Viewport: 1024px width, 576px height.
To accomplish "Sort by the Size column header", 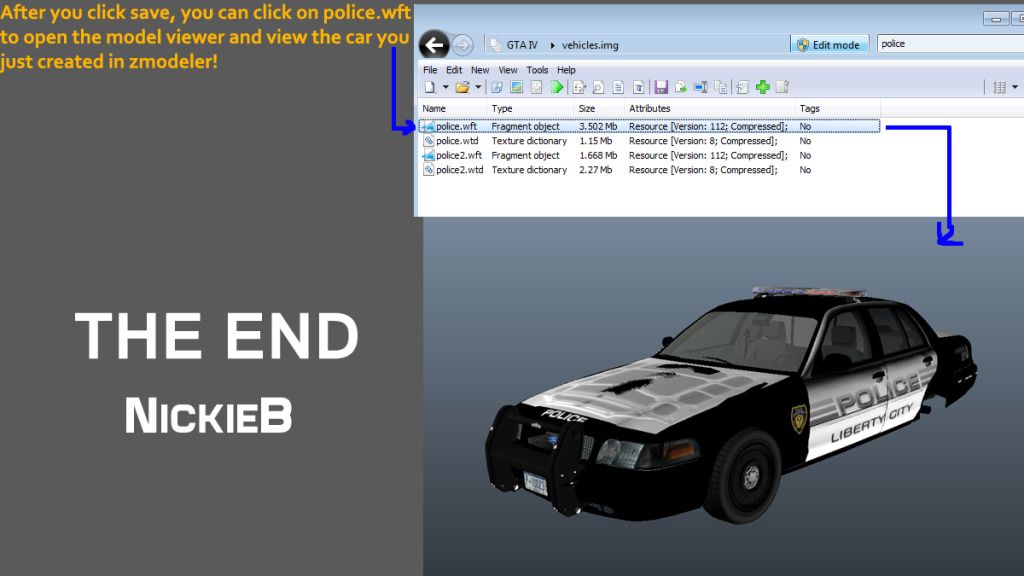I will pos(599,108).
